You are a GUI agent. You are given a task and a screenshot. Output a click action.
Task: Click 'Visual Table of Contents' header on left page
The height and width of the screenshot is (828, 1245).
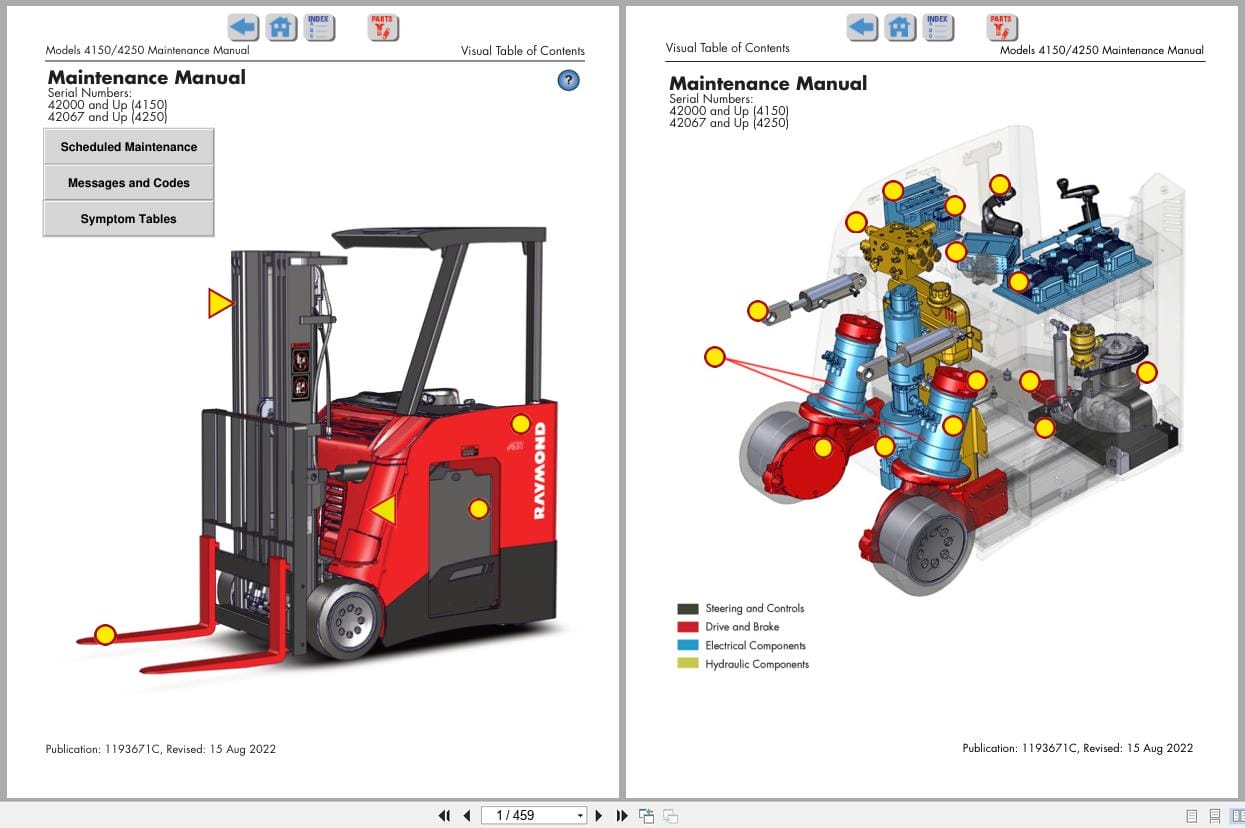tap(523, 51)
